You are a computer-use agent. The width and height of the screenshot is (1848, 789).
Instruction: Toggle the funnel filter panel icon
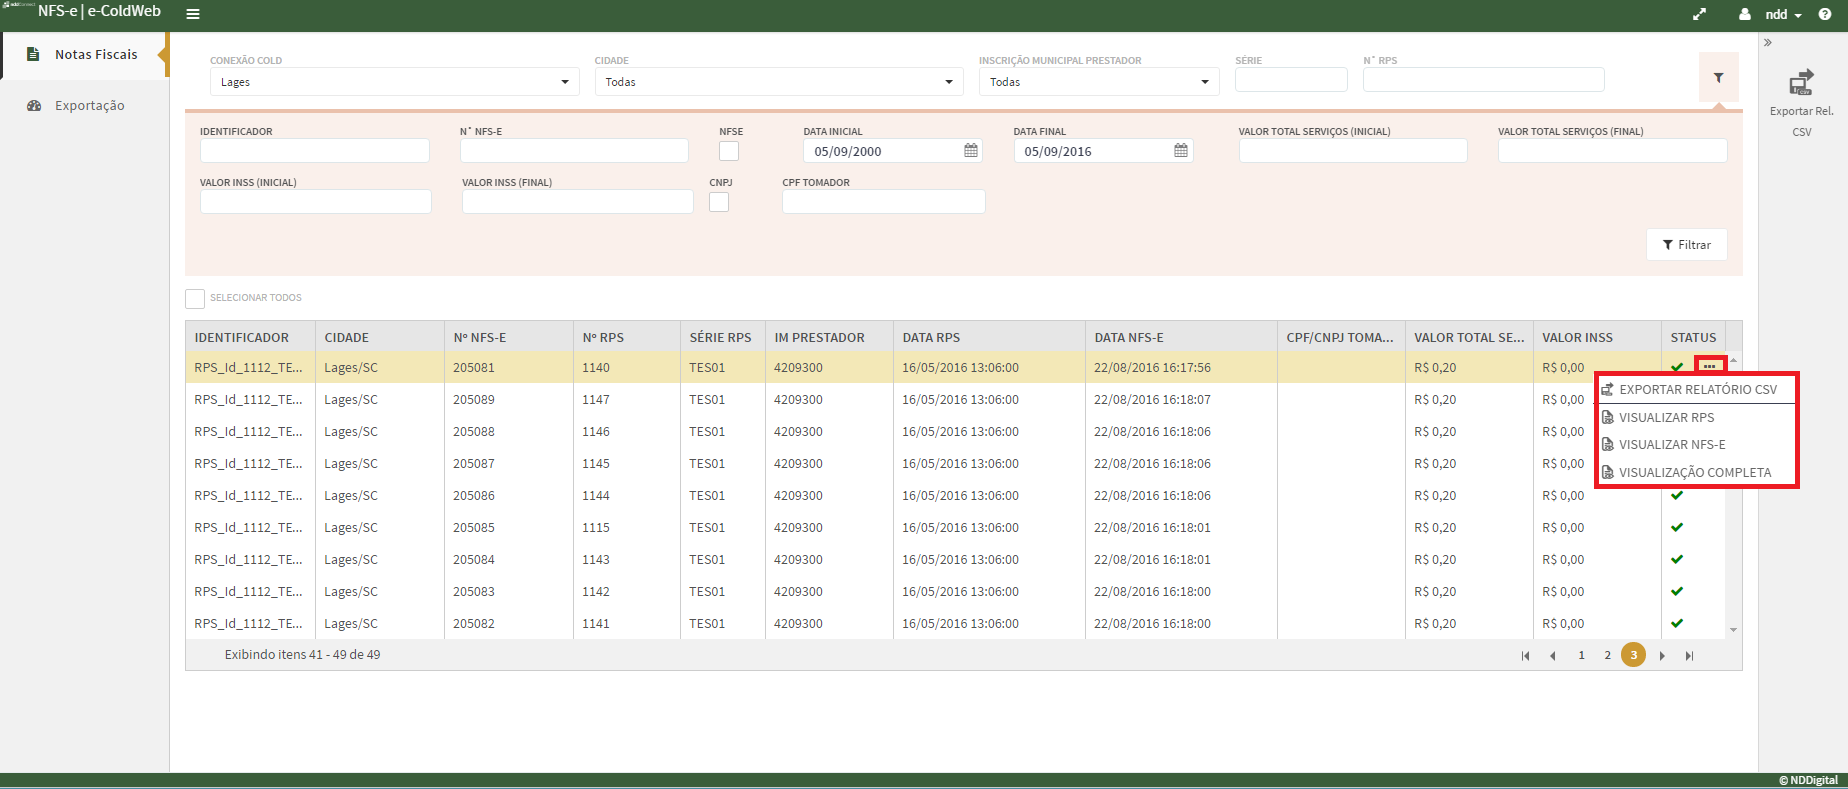(1718, 78)
